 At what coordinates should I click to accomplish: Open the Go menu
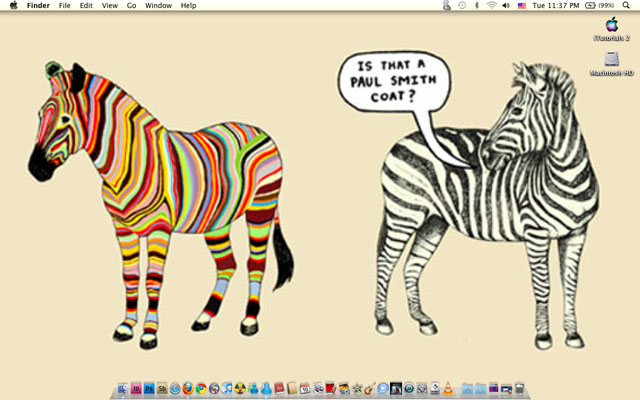(131, 5)
